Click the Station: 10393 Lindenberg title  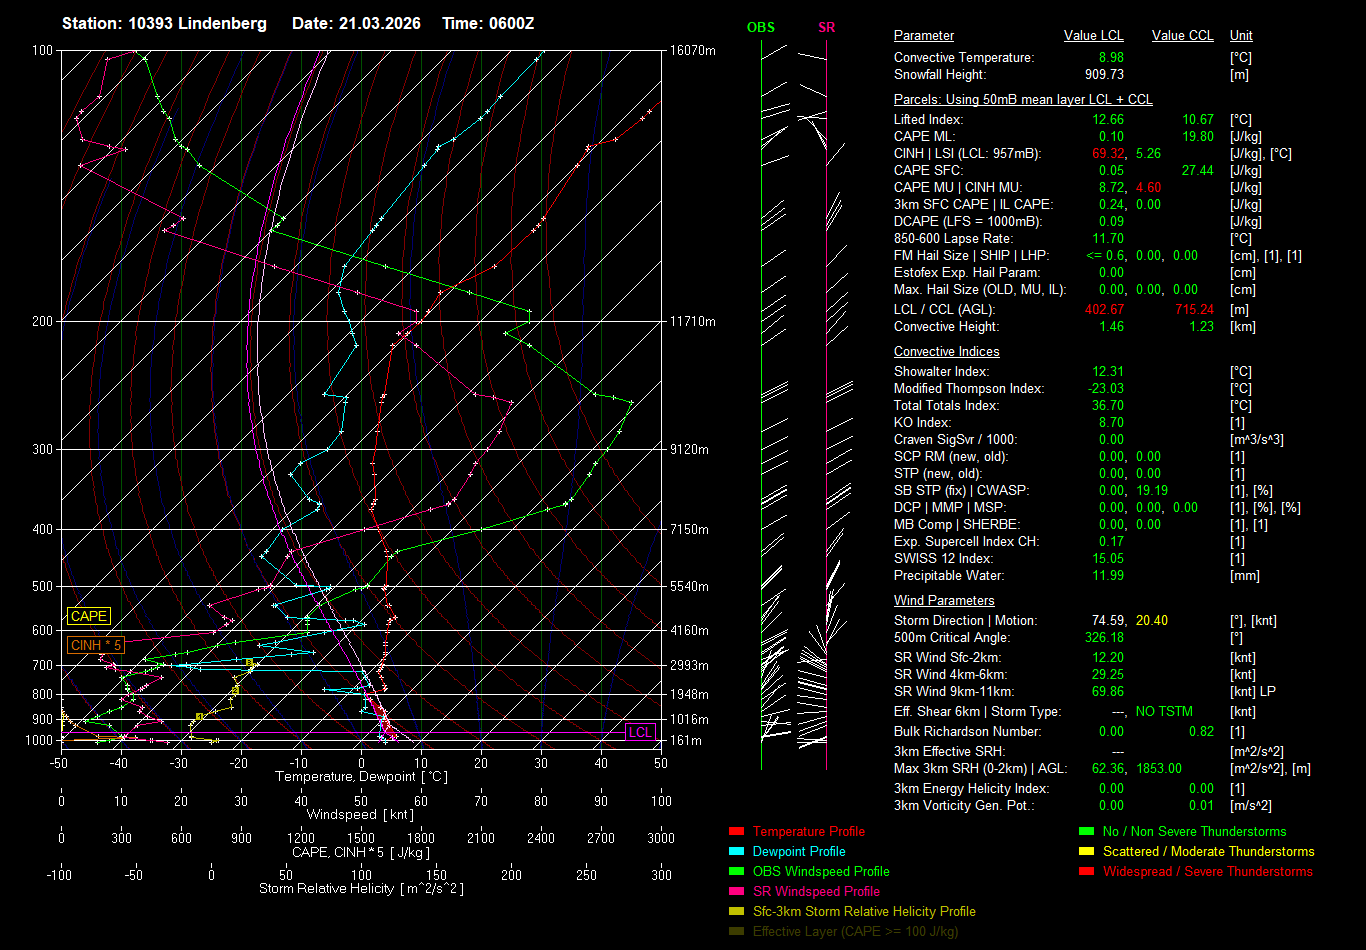[164, 24]
